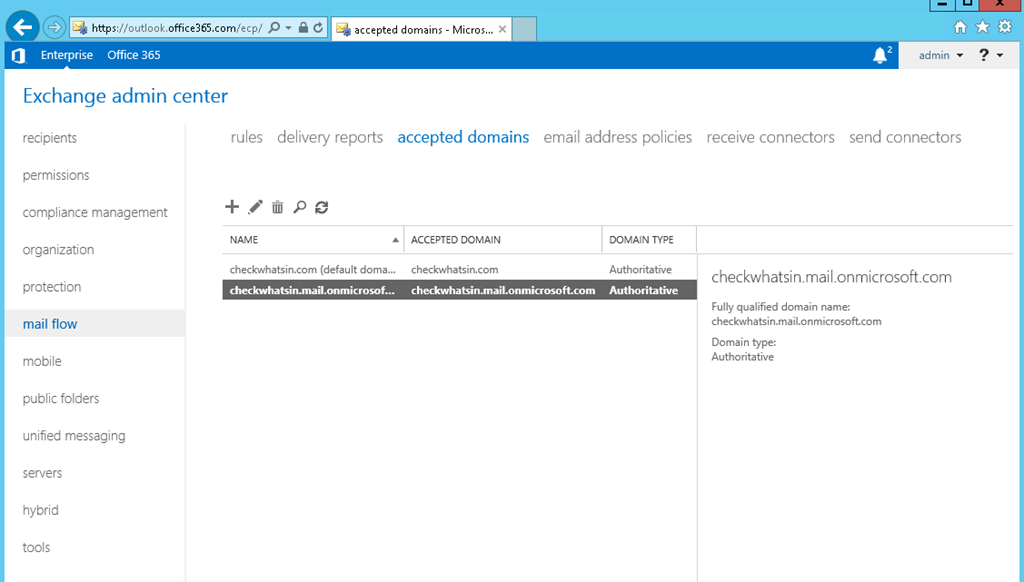Expand address bar autocomplete dropdown arrow
The image size is (1024, 582).
[x=288, y=28]
